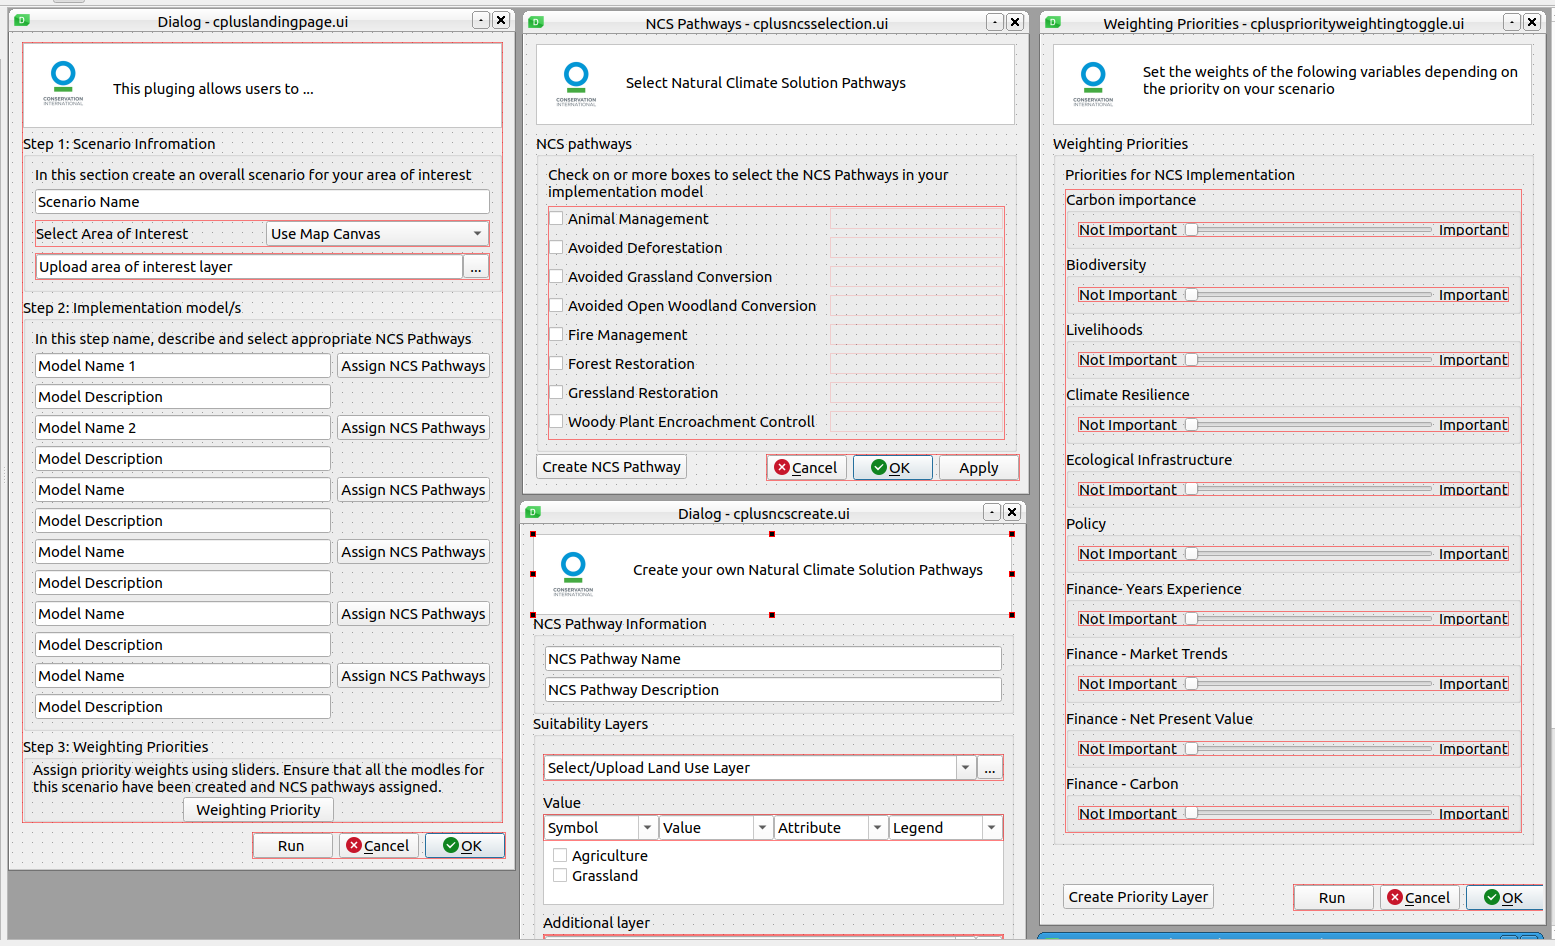Click the Conservation International logo on landing page
This screenshot has width=1555, height=946.
click(x=63, y=84)
